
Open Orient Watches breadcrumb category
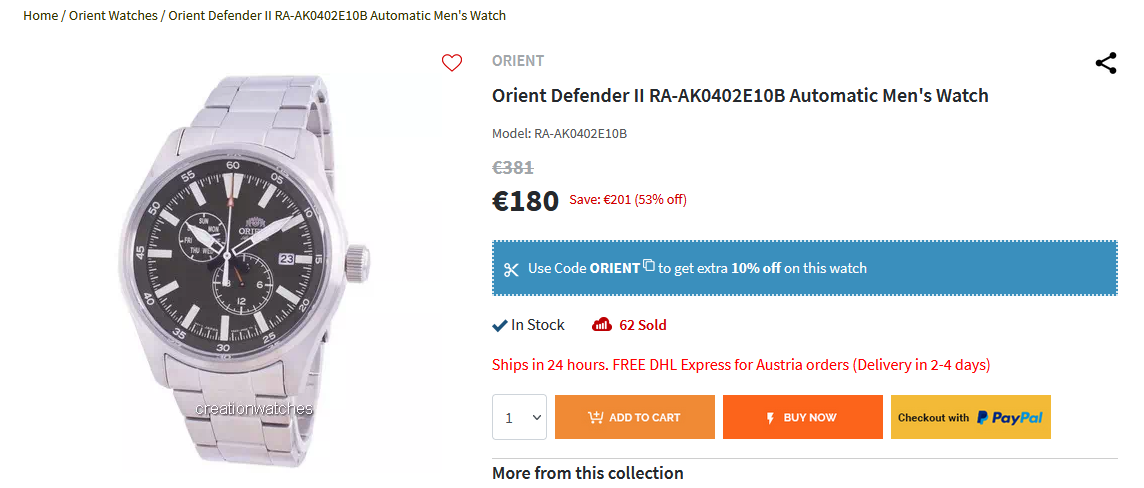pos(113,15)
